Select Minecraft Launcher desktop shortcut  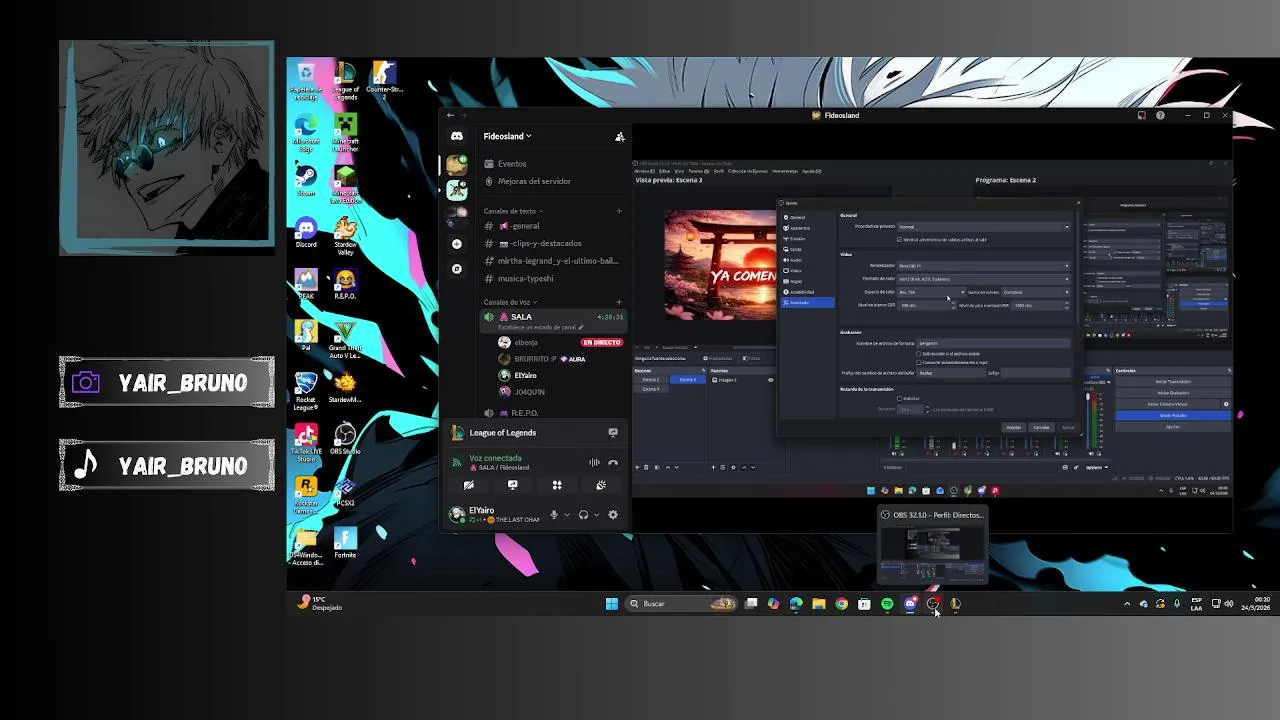345,130
